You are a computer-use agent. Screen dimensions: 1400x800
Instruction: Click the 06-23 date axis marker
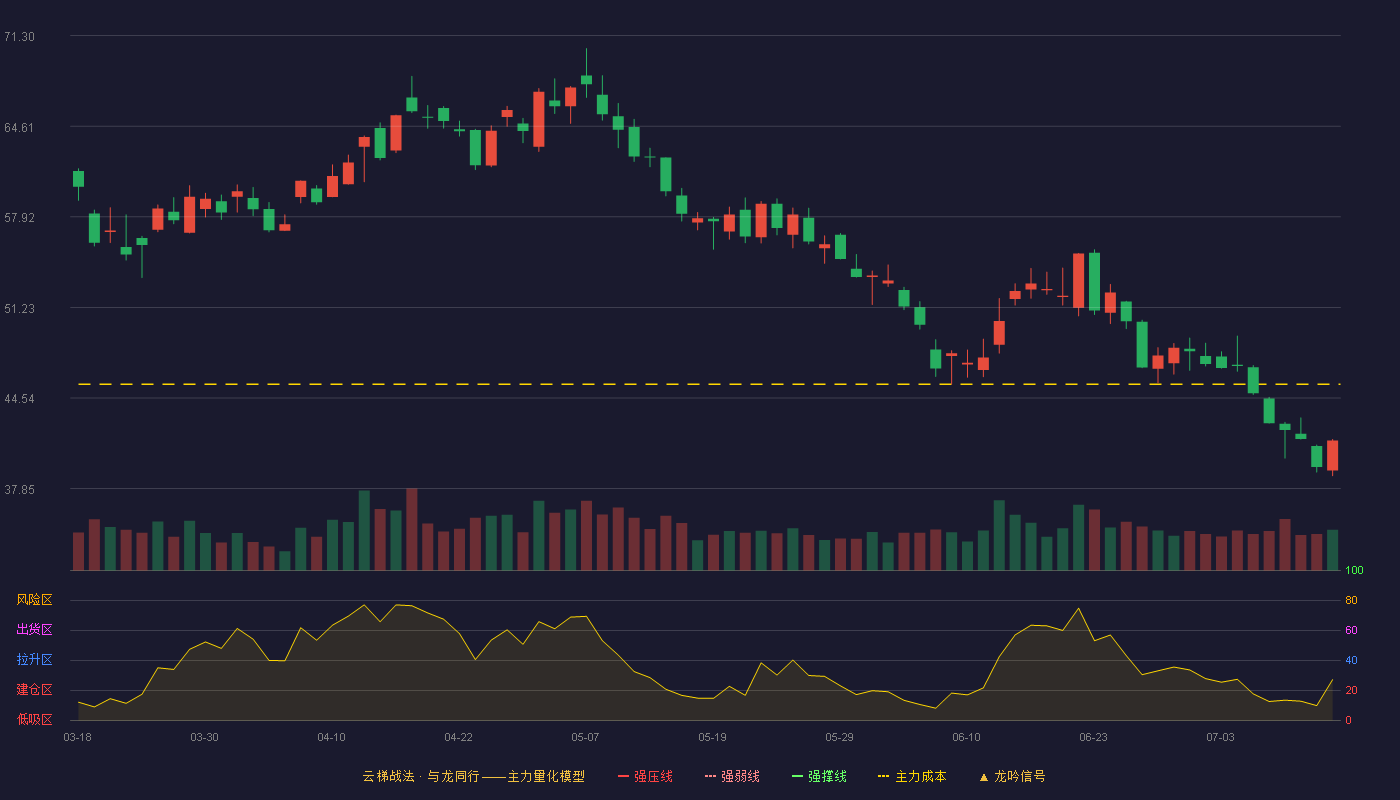(1093, 737)
